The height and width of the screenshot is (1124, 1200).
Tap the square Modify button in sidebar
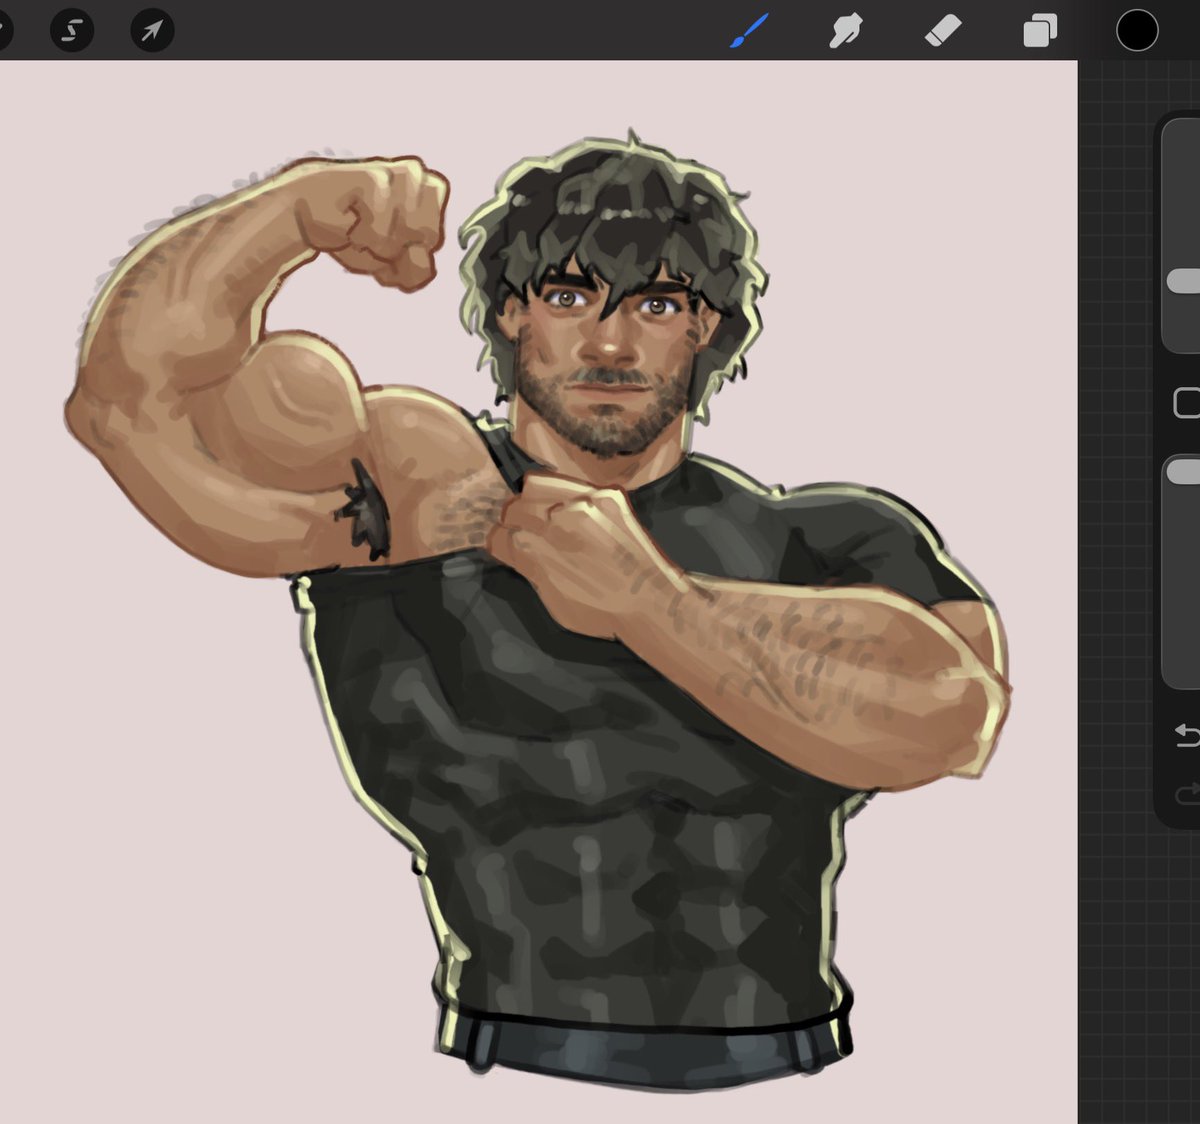tap(1187, 403)
